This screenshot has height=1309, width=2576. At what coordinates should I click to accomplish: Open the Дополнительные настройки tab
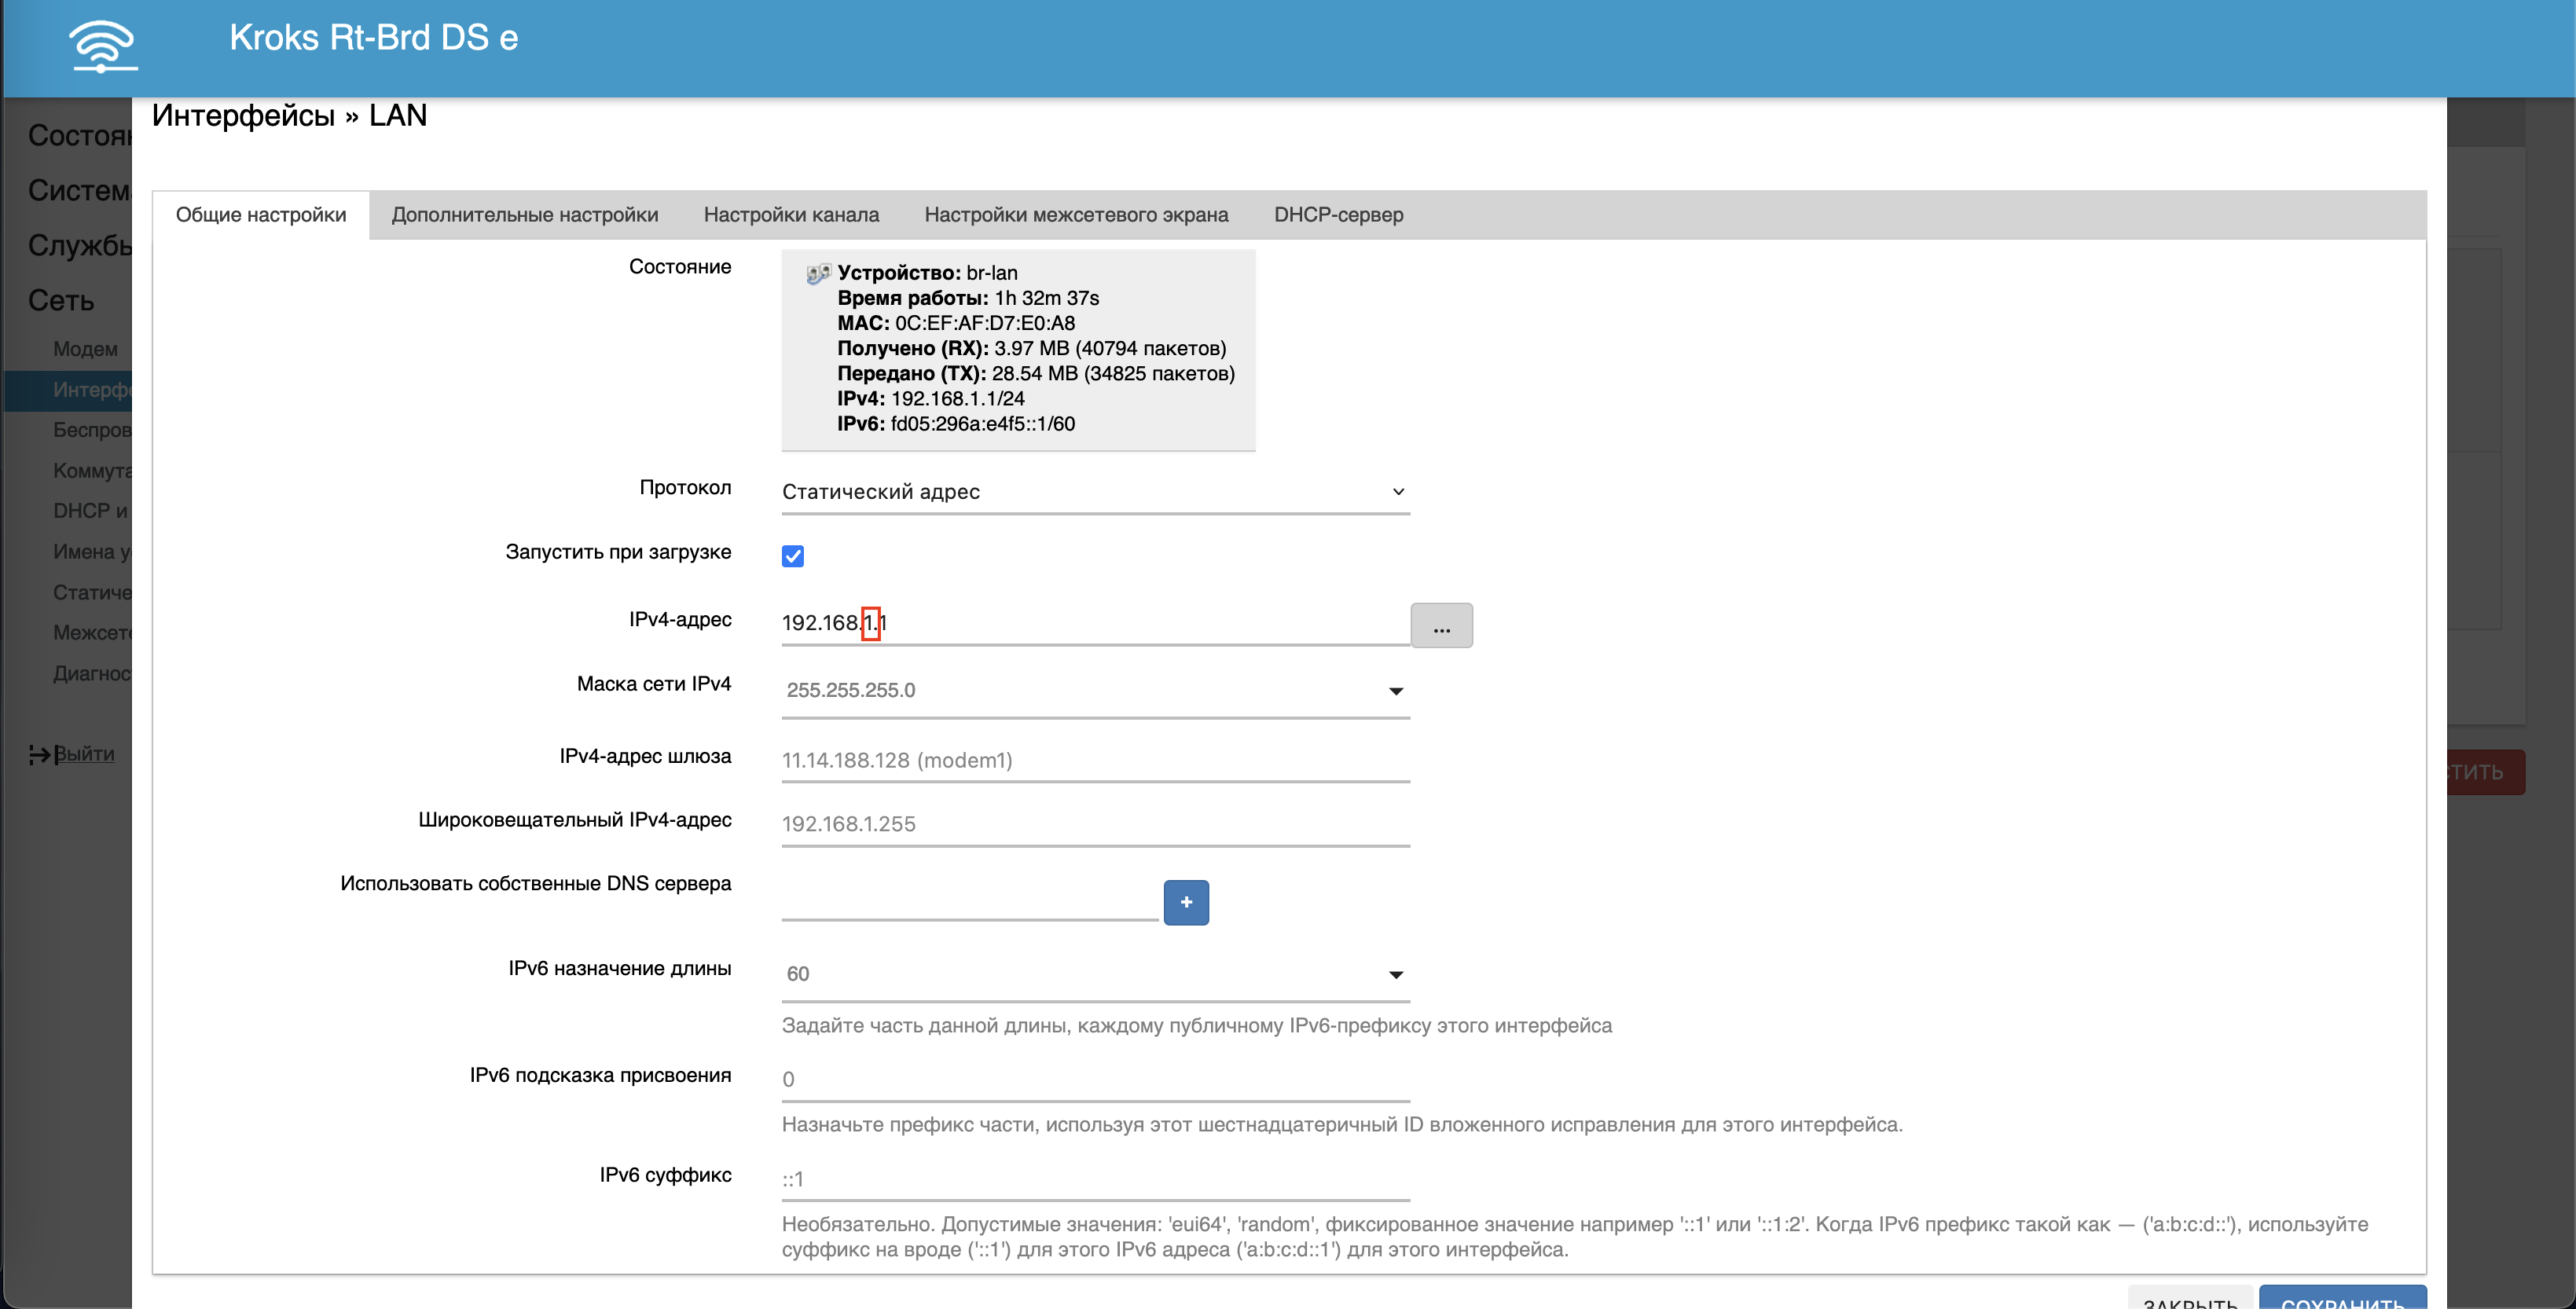click(525, 215)
